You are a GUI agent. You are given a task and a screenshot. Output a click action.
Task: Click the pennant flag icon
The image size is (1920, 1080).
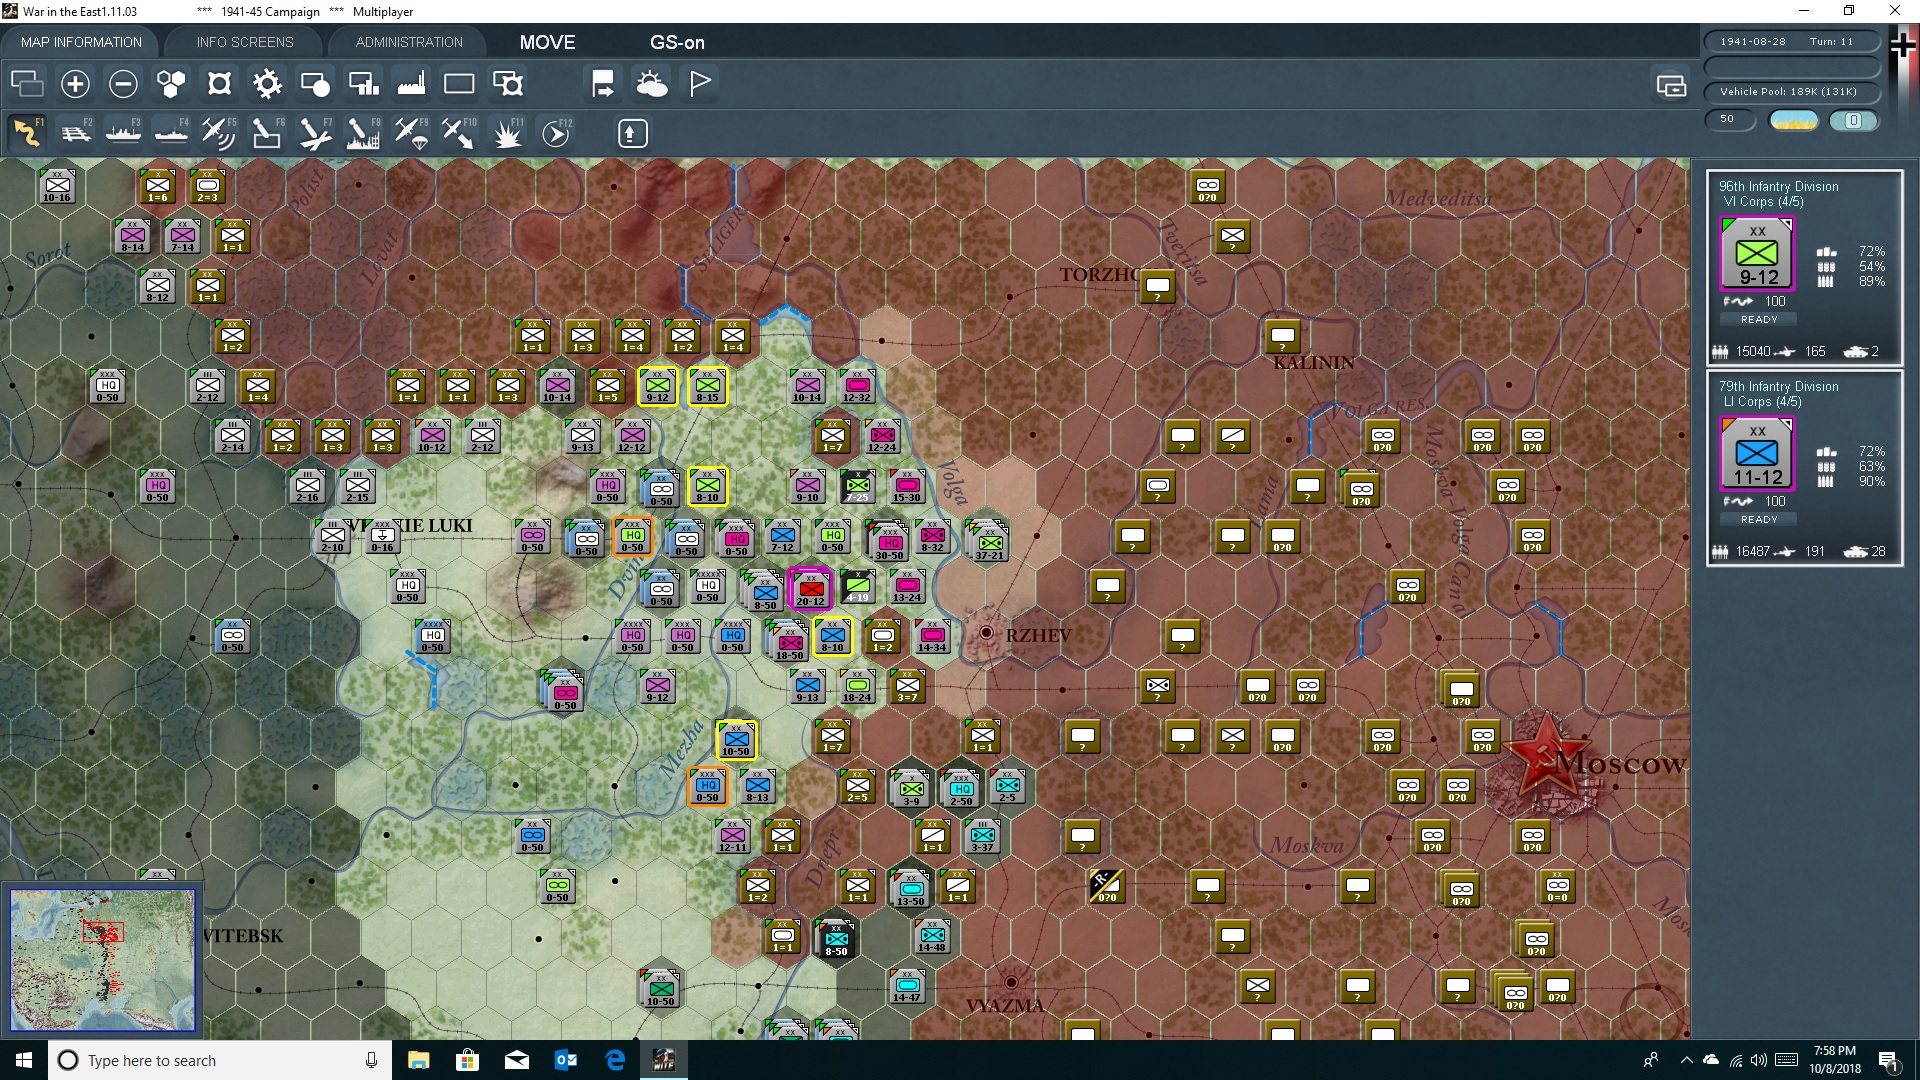pos(700,84)
